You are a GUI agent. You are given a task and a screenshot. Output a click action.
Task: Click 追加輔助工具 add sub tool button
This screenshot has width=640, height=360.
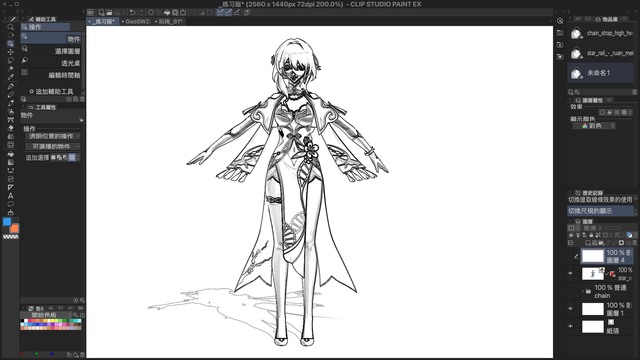(x=51, y=91)
